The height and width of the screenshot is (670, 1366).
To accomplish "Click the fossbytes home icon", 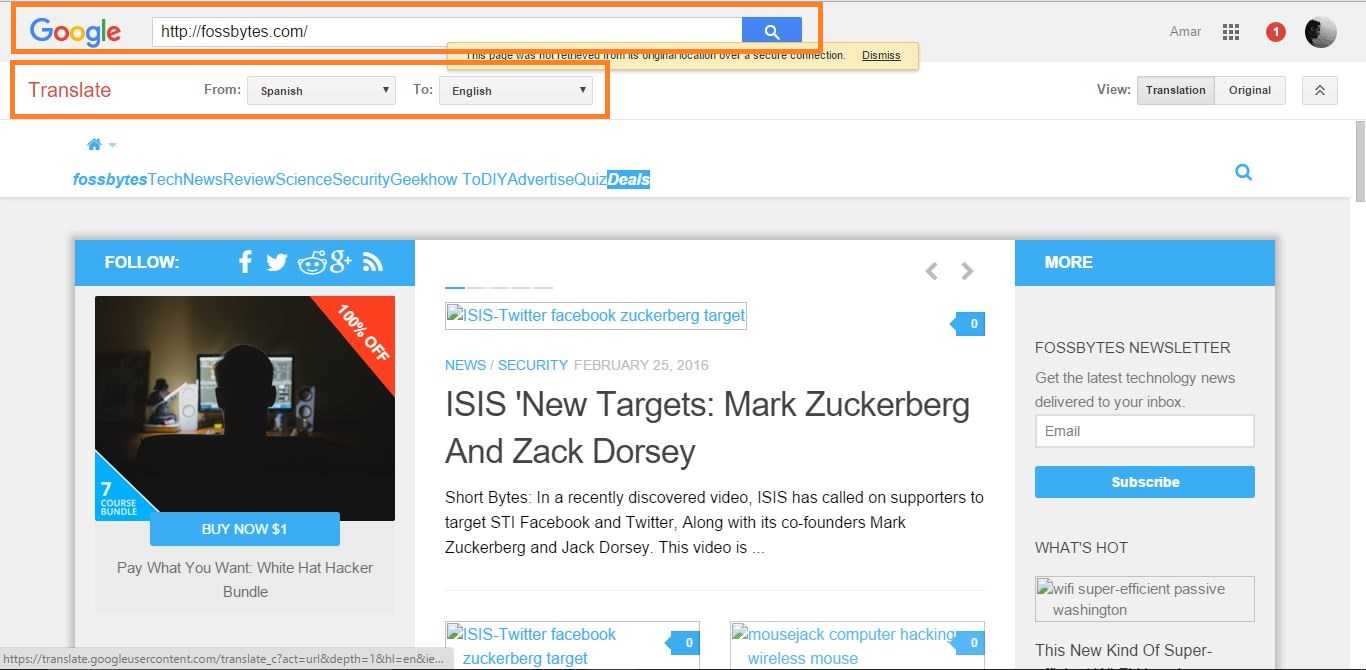I will tap(94, 144).
